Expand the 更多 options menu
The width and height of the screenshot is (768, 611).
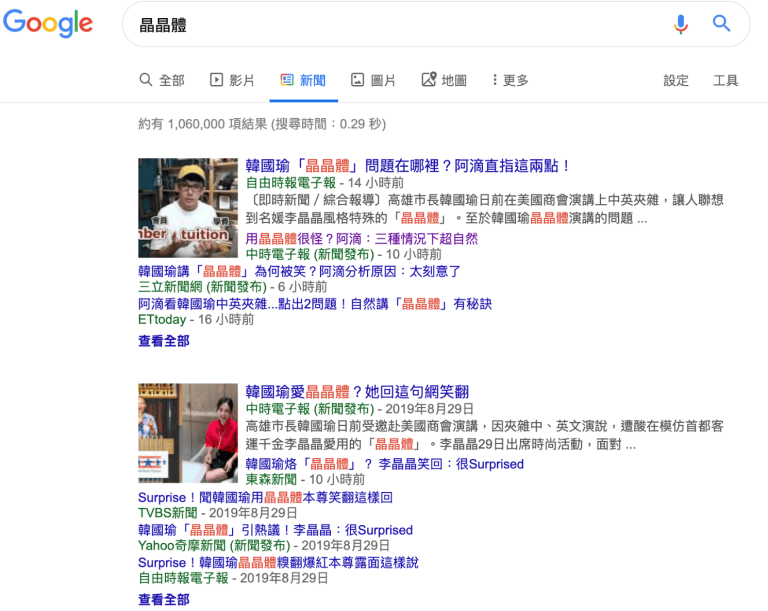pyautogui.click(x=510, y=80)
